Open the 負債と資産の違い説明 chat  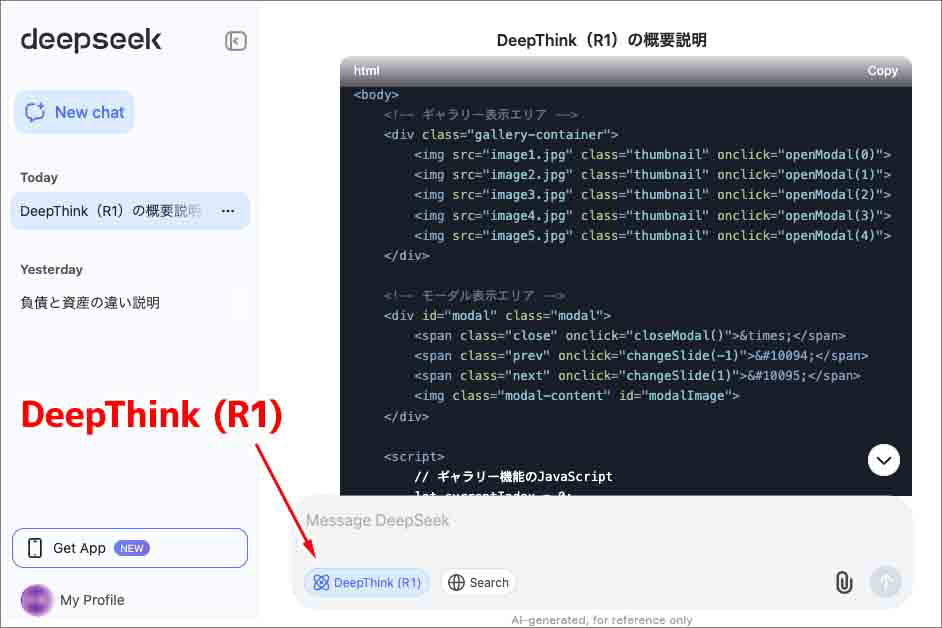coord(90,302)
